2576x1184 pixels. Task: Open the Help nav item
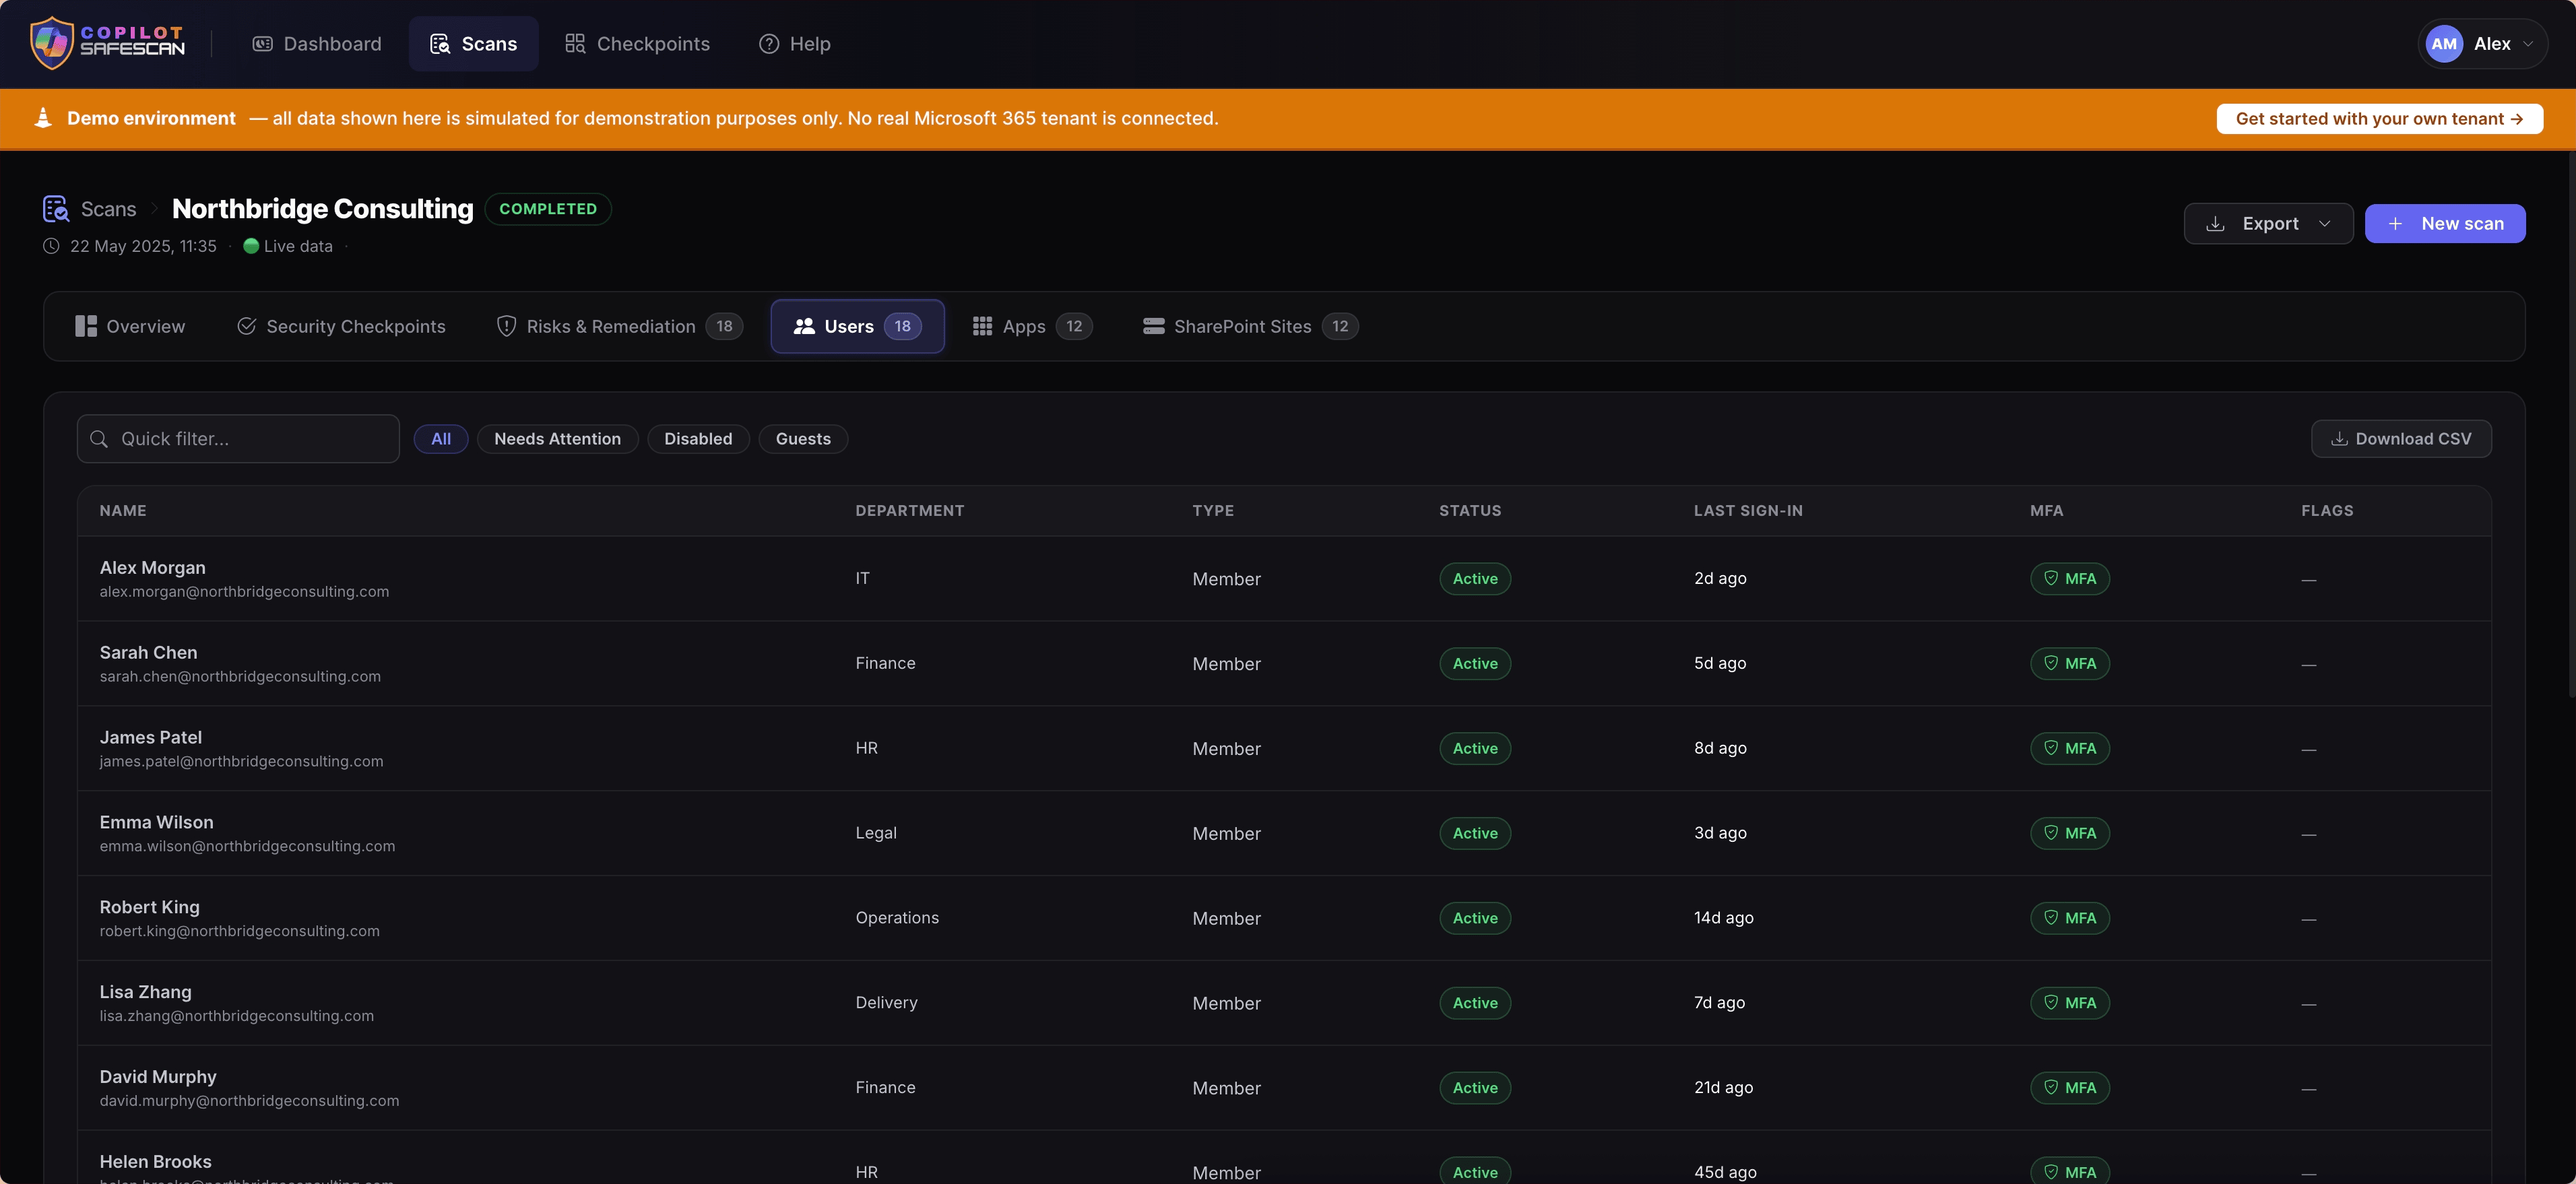(794, 44)
